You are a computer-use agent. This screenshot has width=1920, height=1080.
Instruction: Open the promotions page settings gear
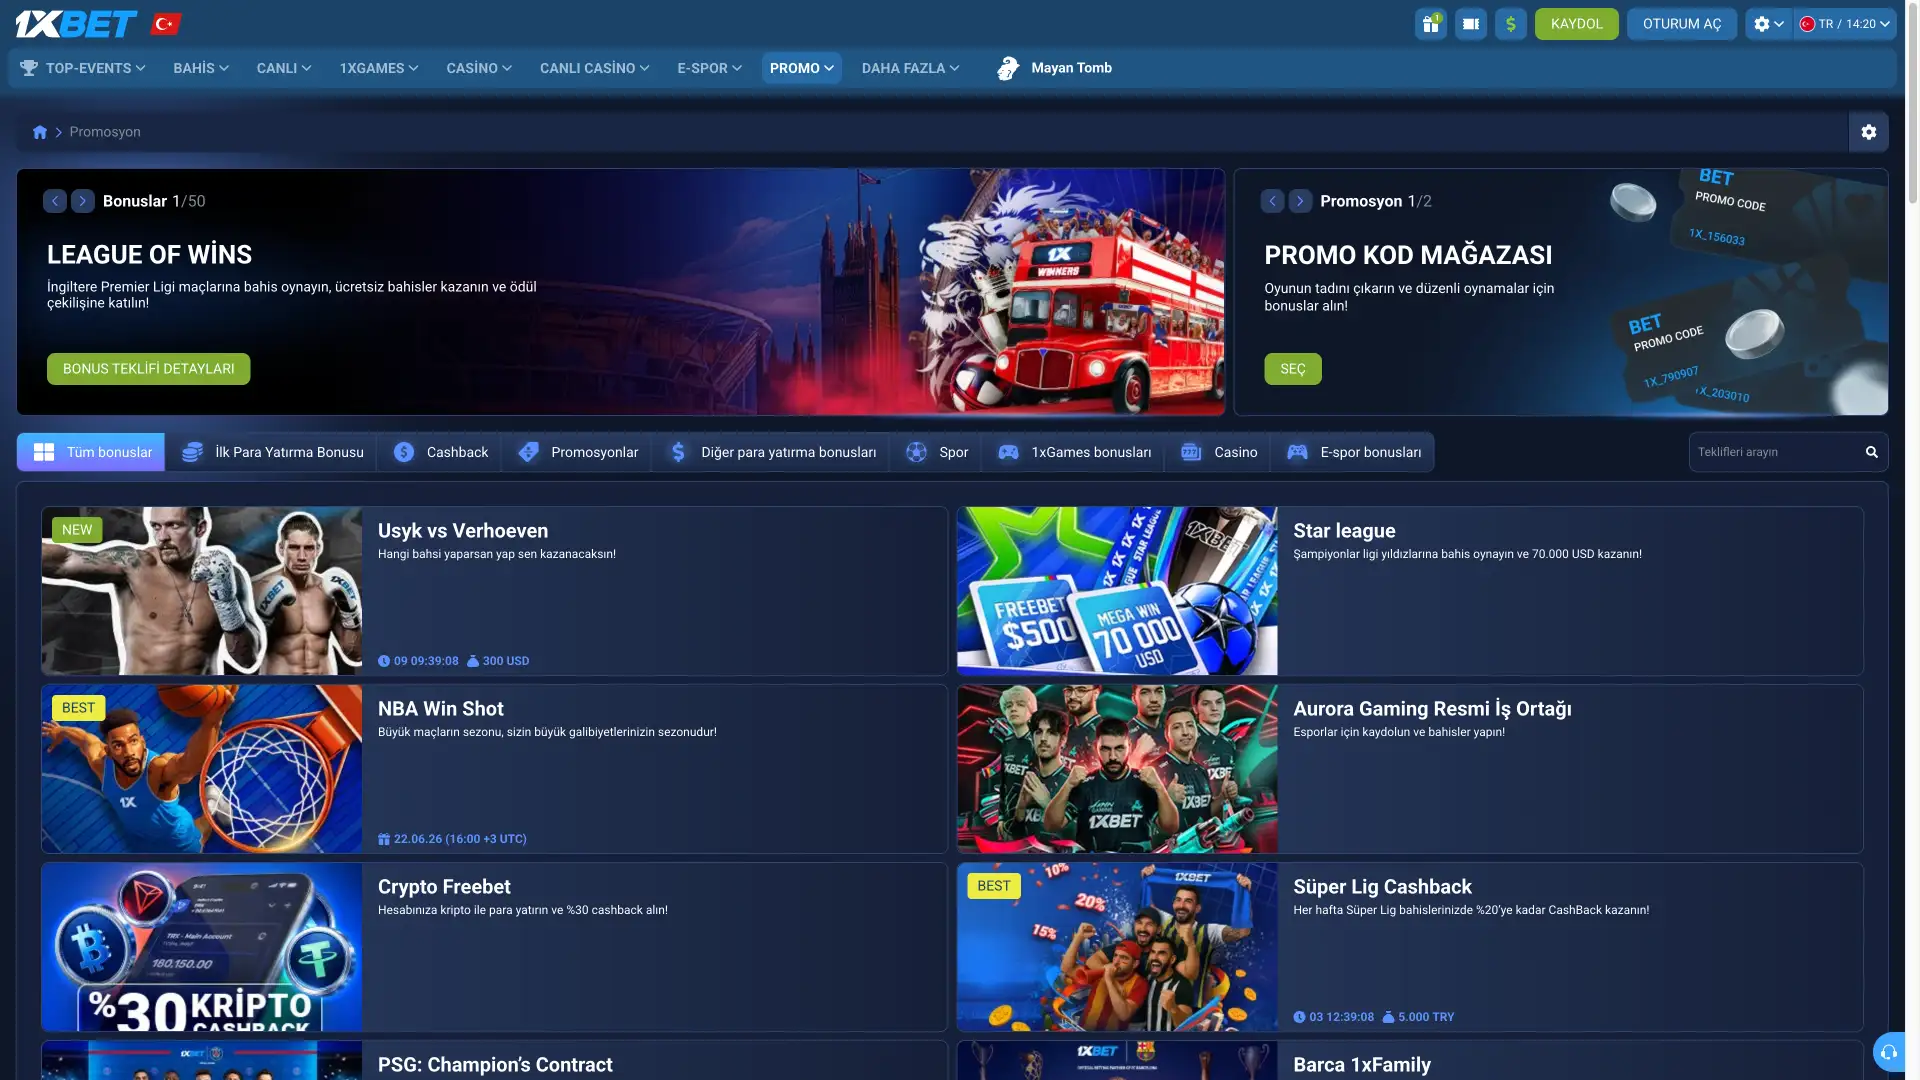1868,132
